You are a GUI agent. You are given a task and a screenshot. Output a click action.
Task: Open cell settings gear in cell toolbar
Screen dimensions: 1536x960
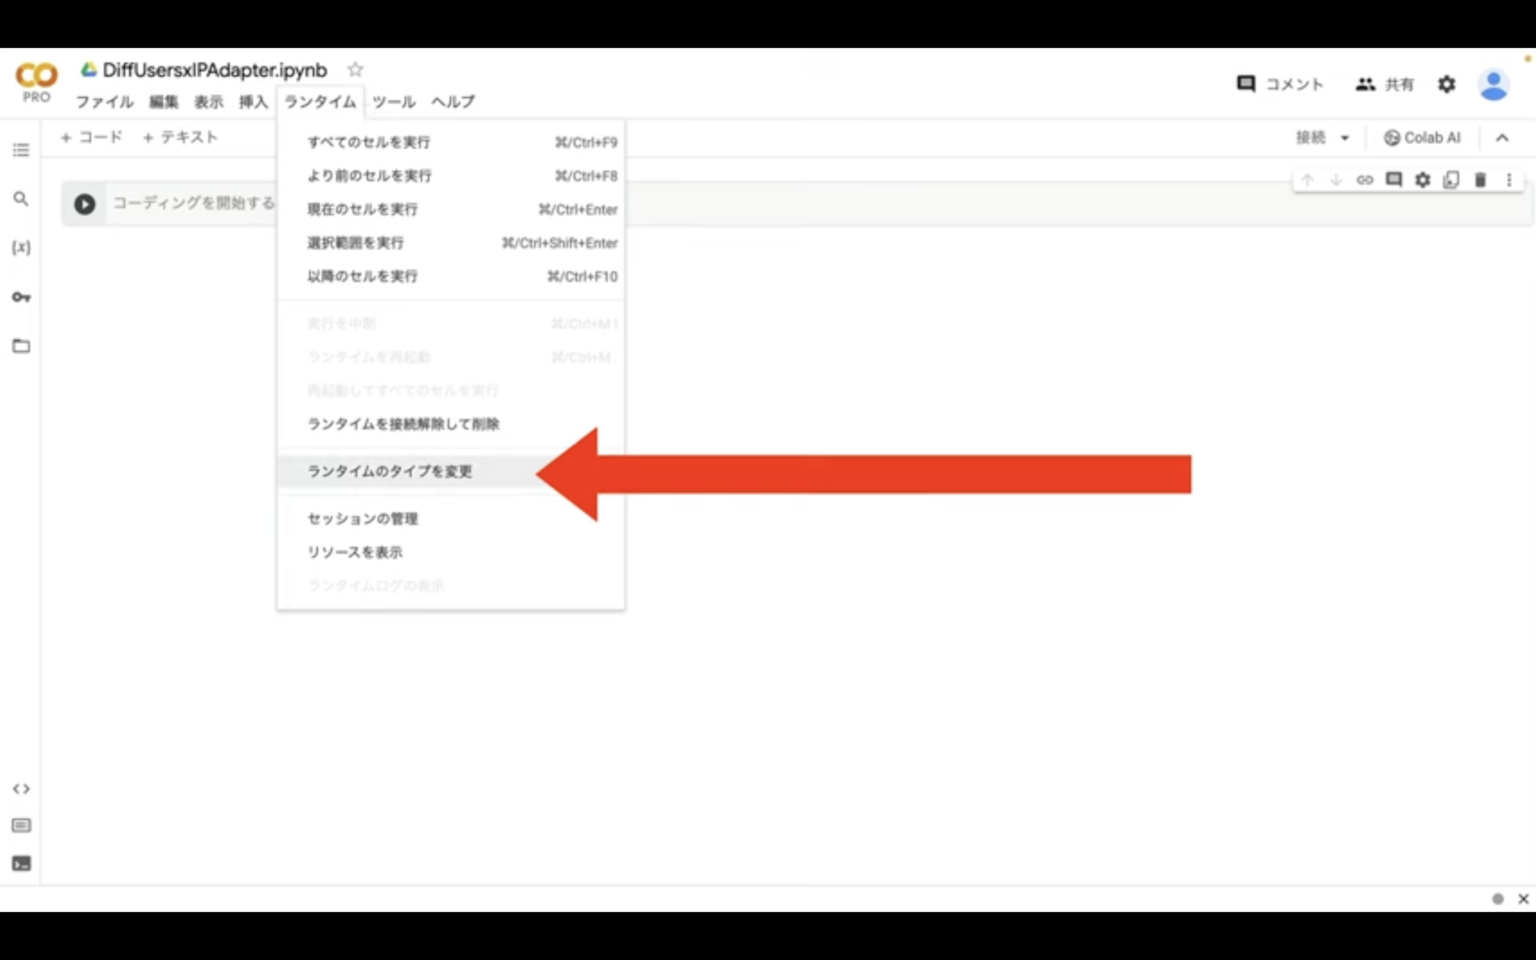[x=1422, y=180]
